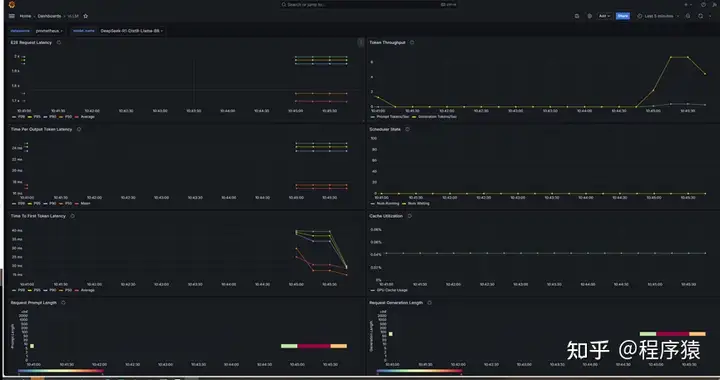Open the info icon beside E2E Request Latency
Screen dimensions: 720x380
point(59,42)
